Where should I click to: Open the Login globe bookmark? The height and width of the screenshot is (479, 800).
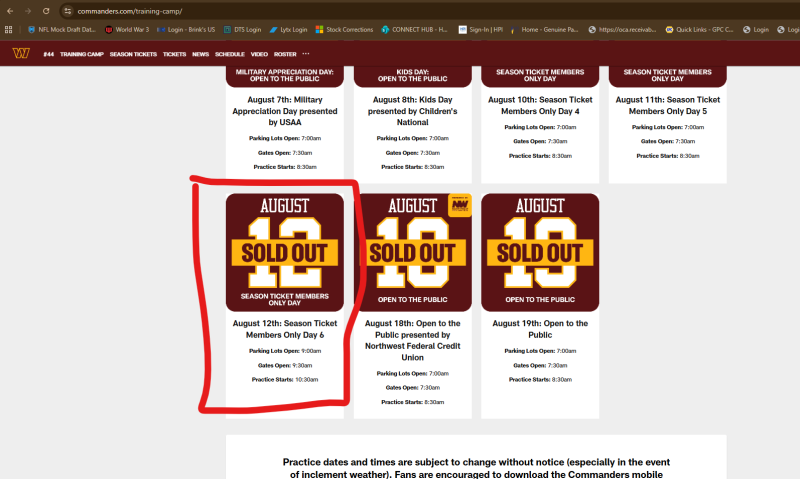pos(756,30)
